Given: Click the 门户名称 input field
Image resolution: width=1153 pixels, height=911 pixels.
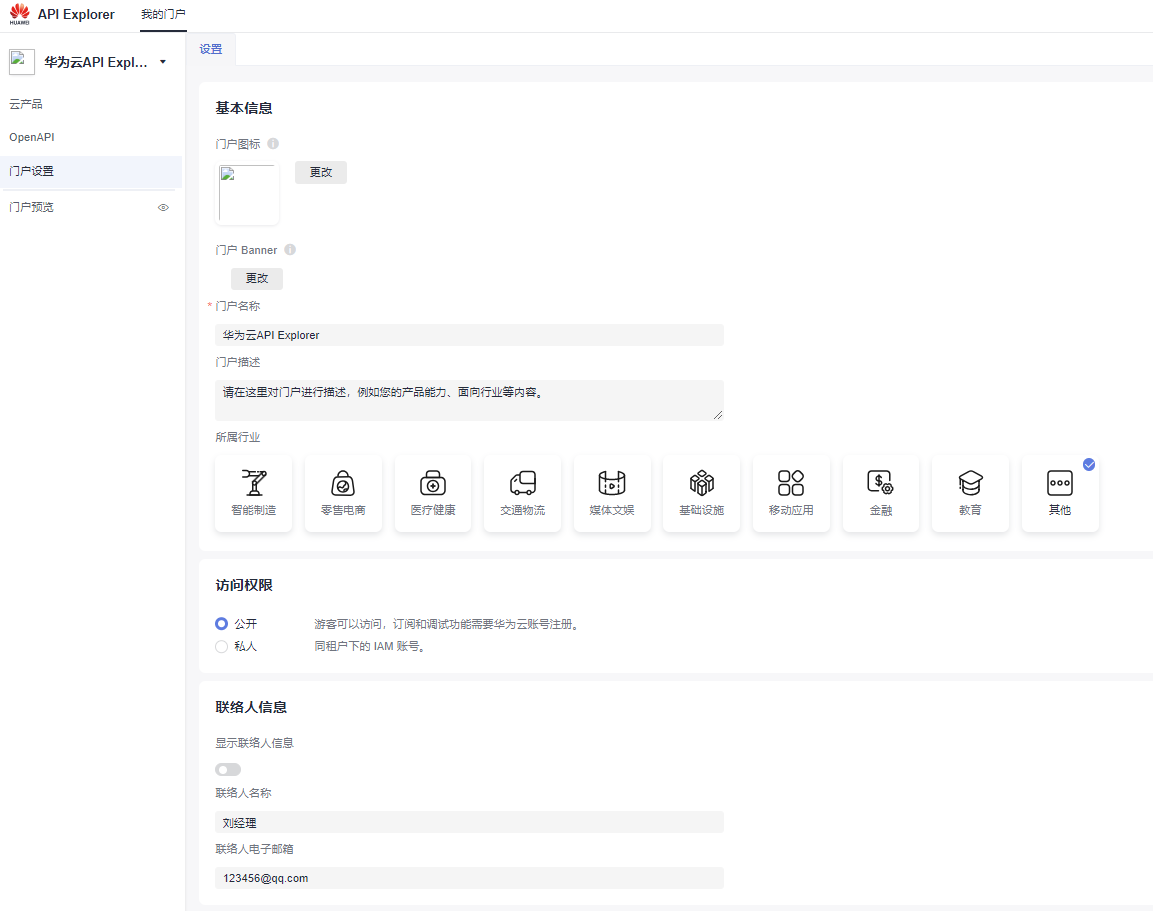Looking at the screenshot, I should [469, 335].
